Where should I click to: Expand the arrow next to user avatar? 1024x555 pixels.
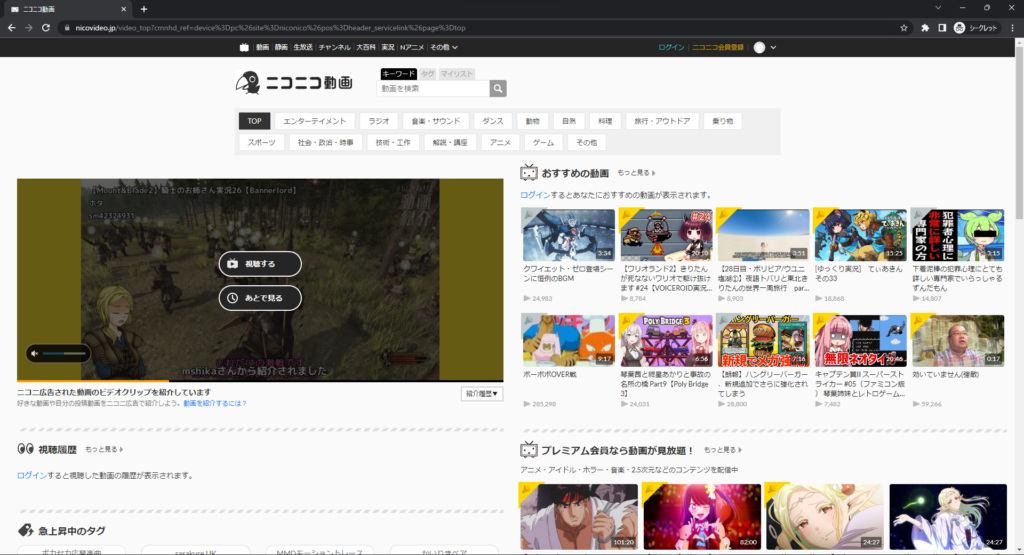click(x=773, y=47)
